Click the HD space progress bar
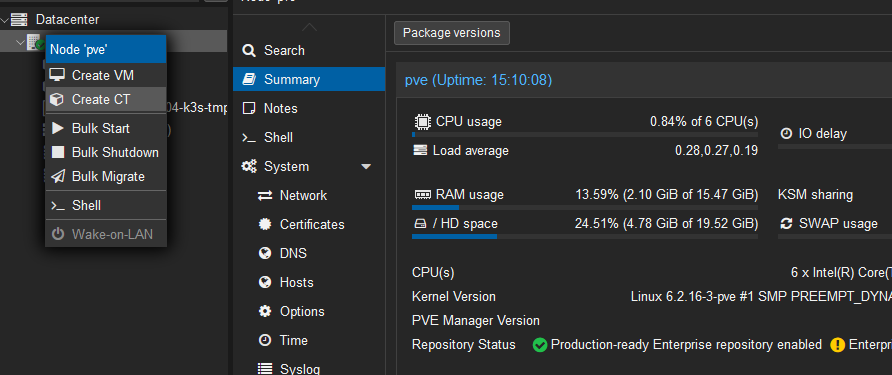 click(585, 236)
